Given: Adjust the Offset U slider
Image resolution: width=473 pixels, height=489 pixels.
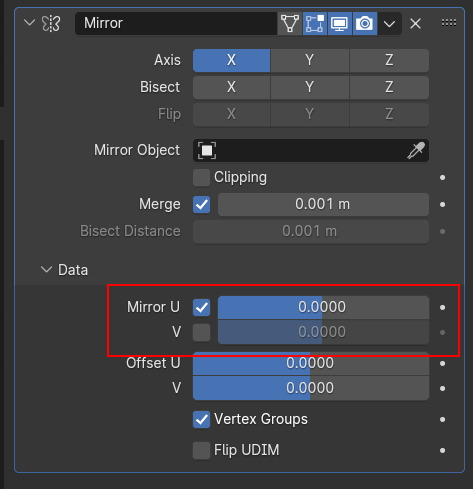Looking at the screenshot, I should (x=311, y=363).
